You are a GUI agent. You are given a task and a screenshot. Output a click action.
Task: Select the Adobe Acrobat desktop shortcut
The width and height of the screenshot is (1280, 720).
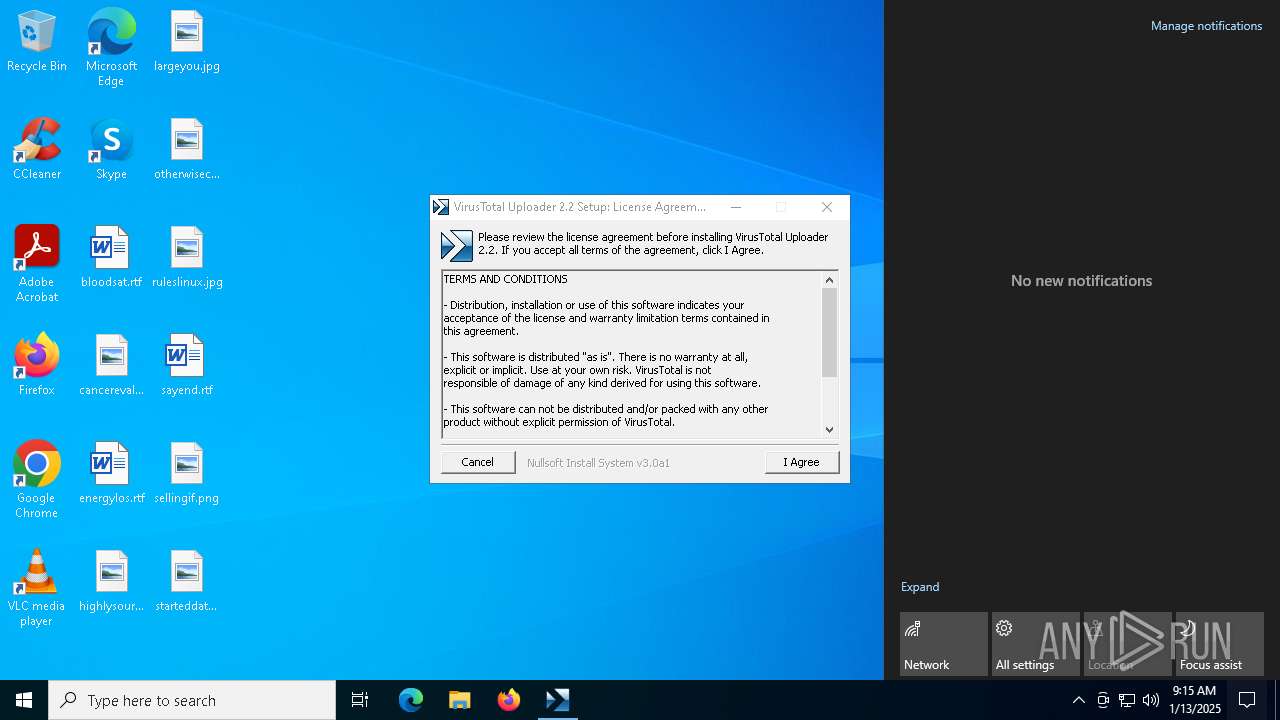click(x=37, y=263)
